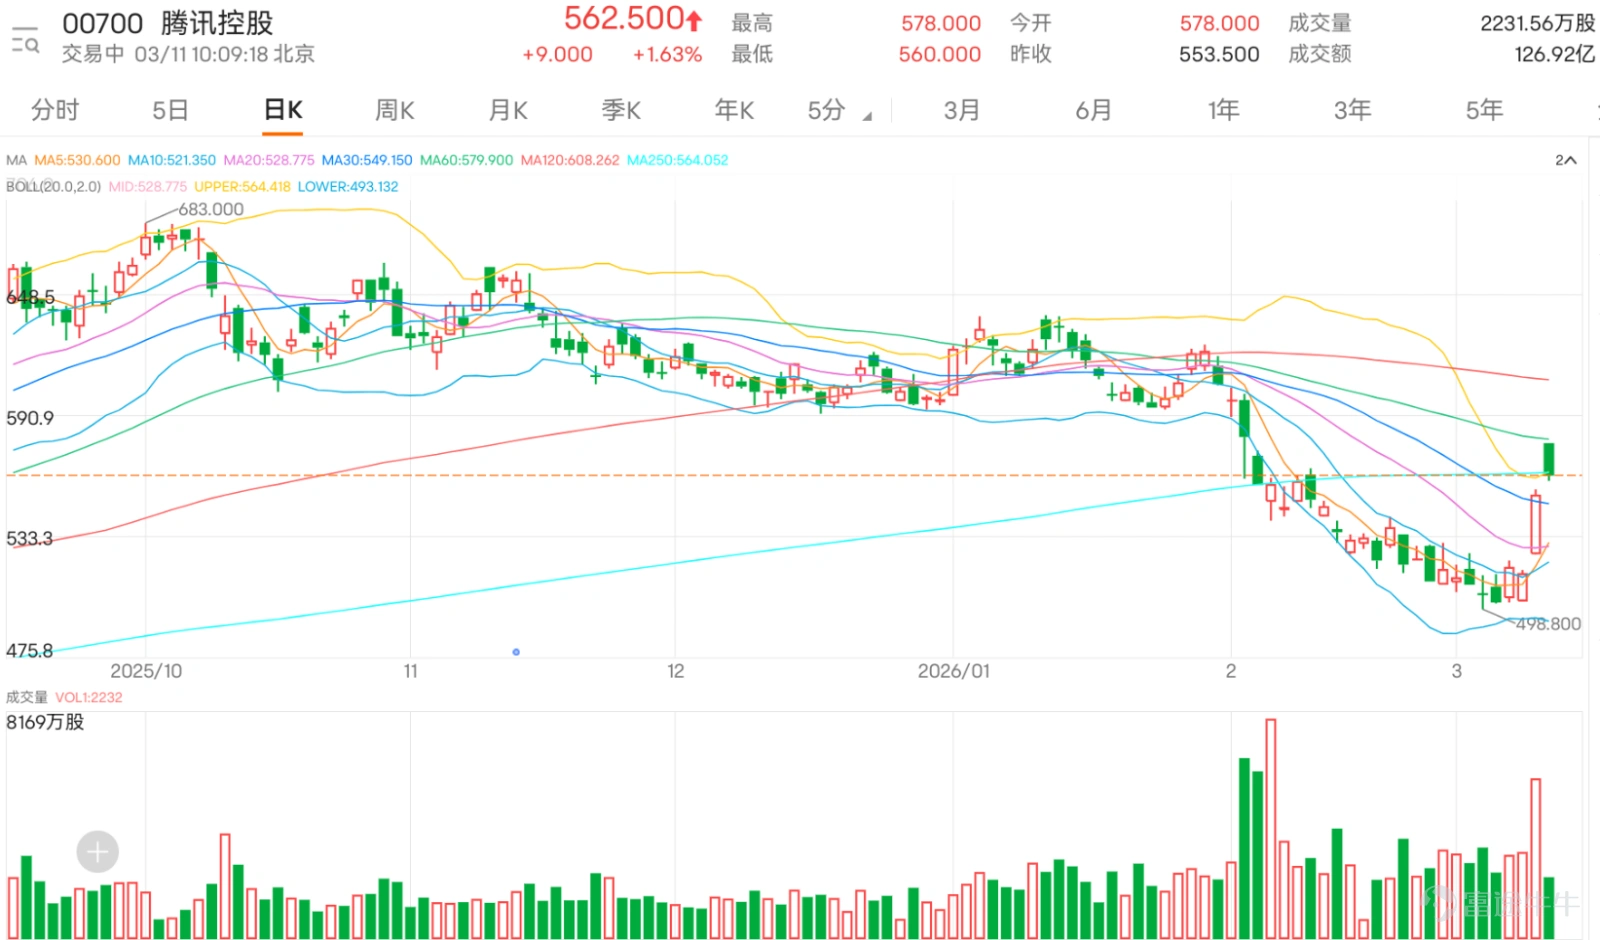Click the small blue dot on the time axis
The width and height of the screenshot is (1600, 940).
tap(516, 652)
